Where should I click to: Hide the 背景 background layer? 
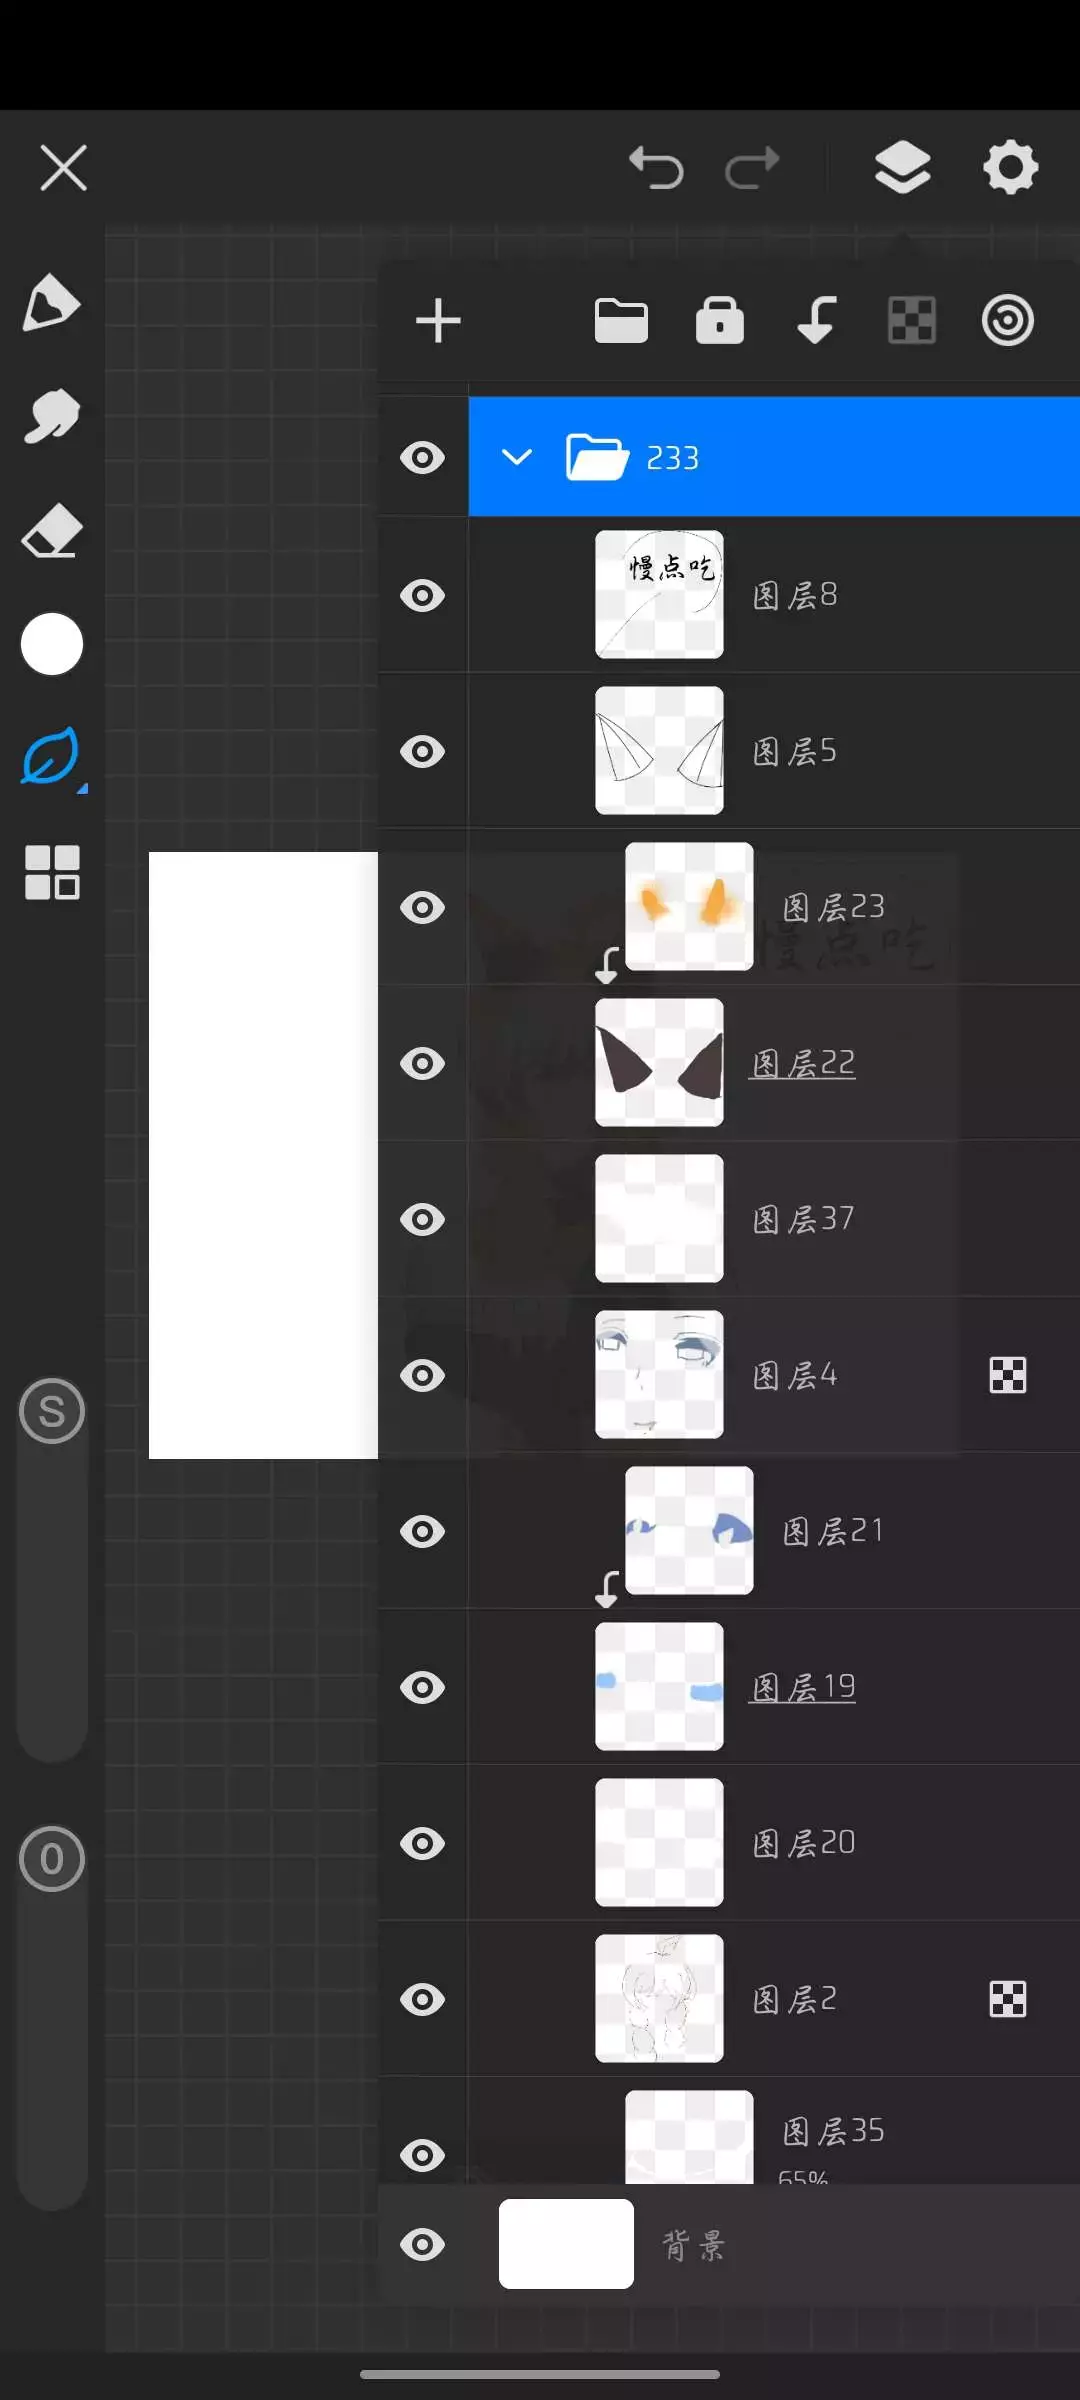click(422, 2244)
